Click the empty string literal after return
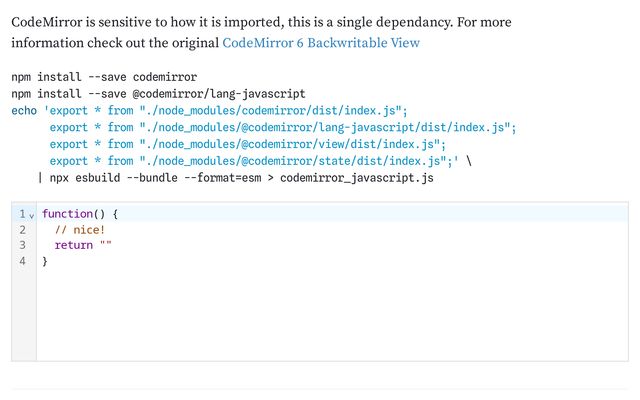 coord(106,244)
